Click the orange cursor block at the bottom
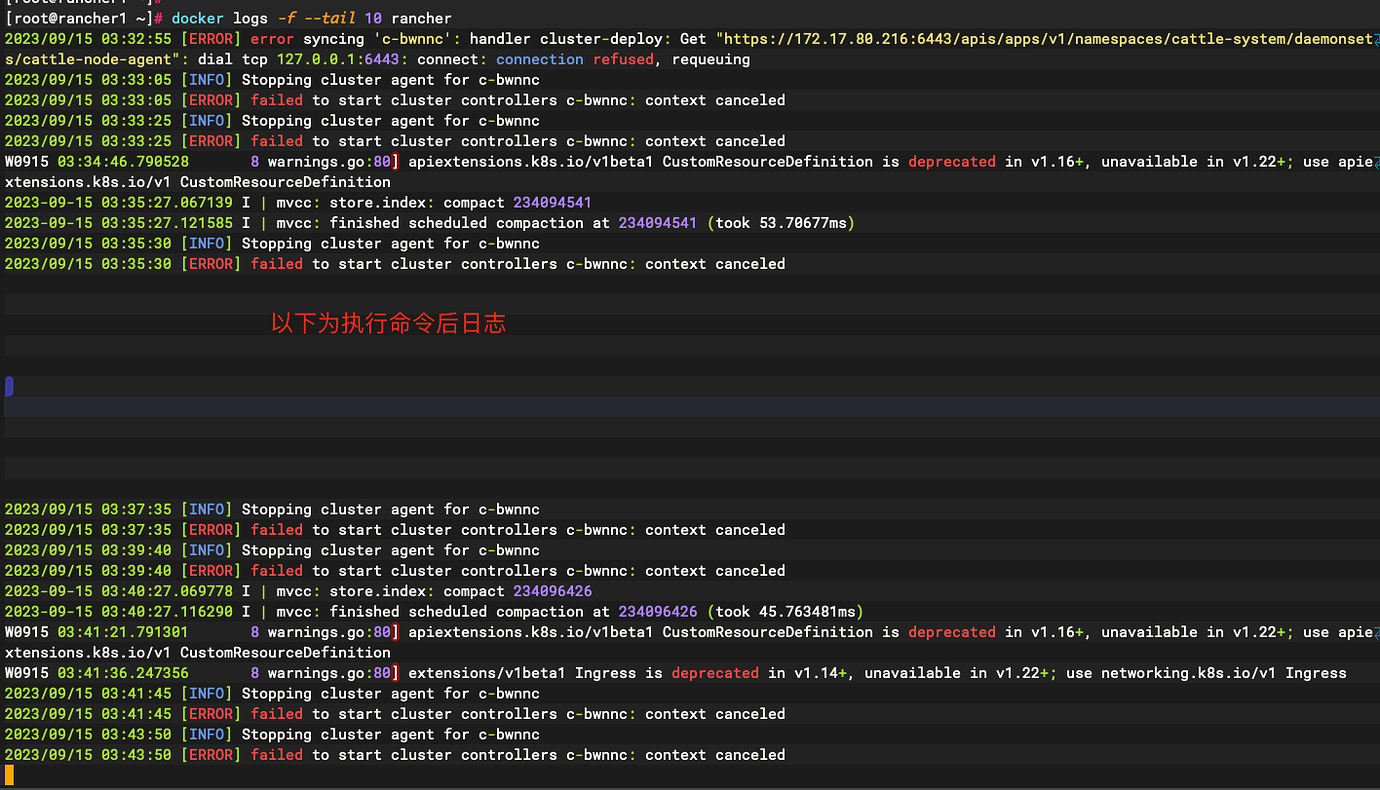 (9, 775)
